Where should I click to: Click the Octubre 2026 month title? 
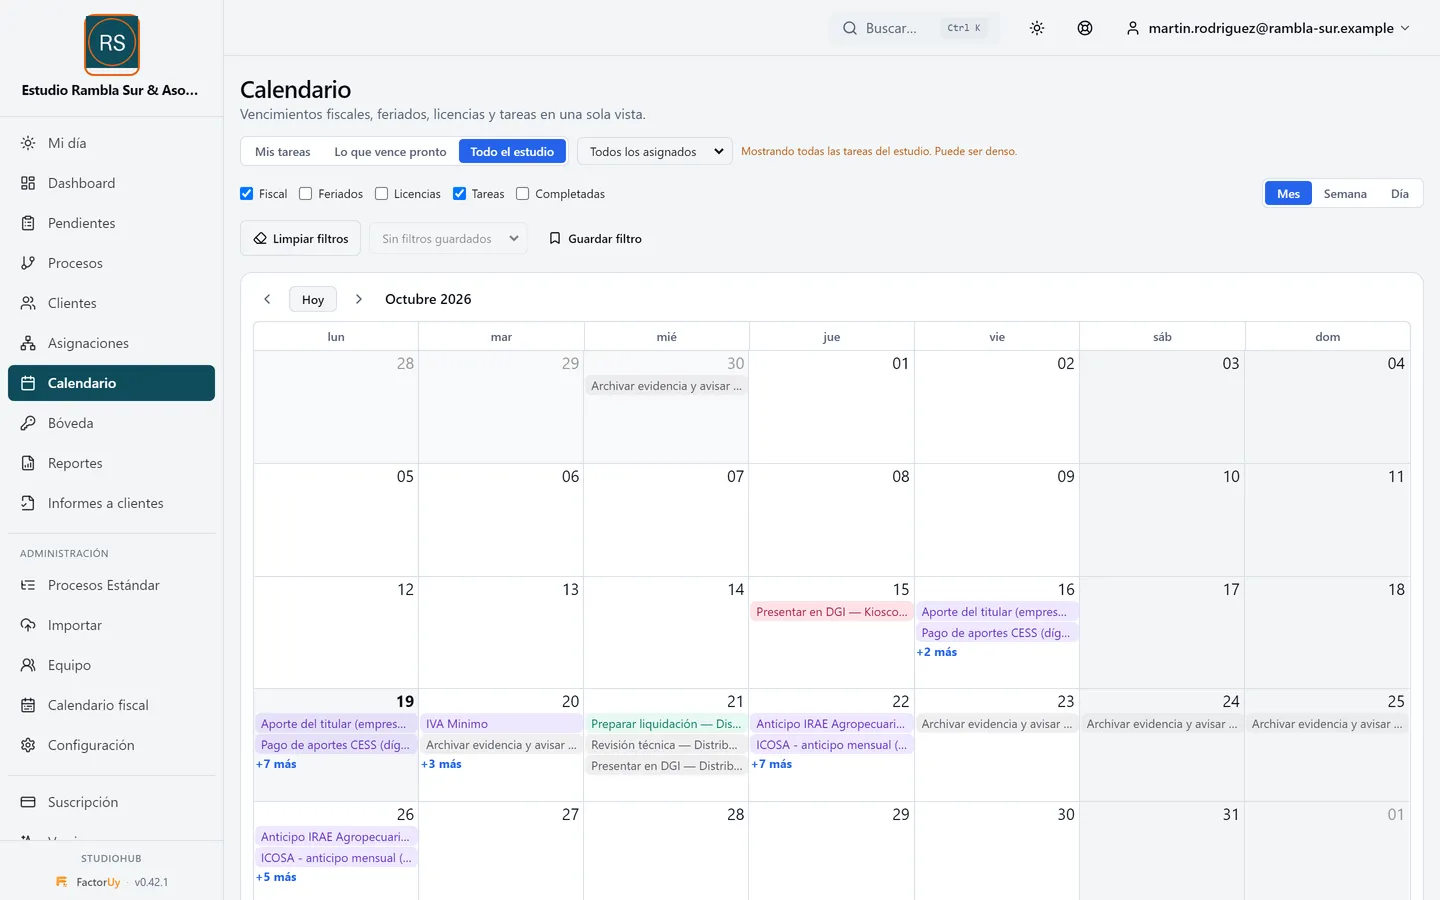click(x=428, y=299)
